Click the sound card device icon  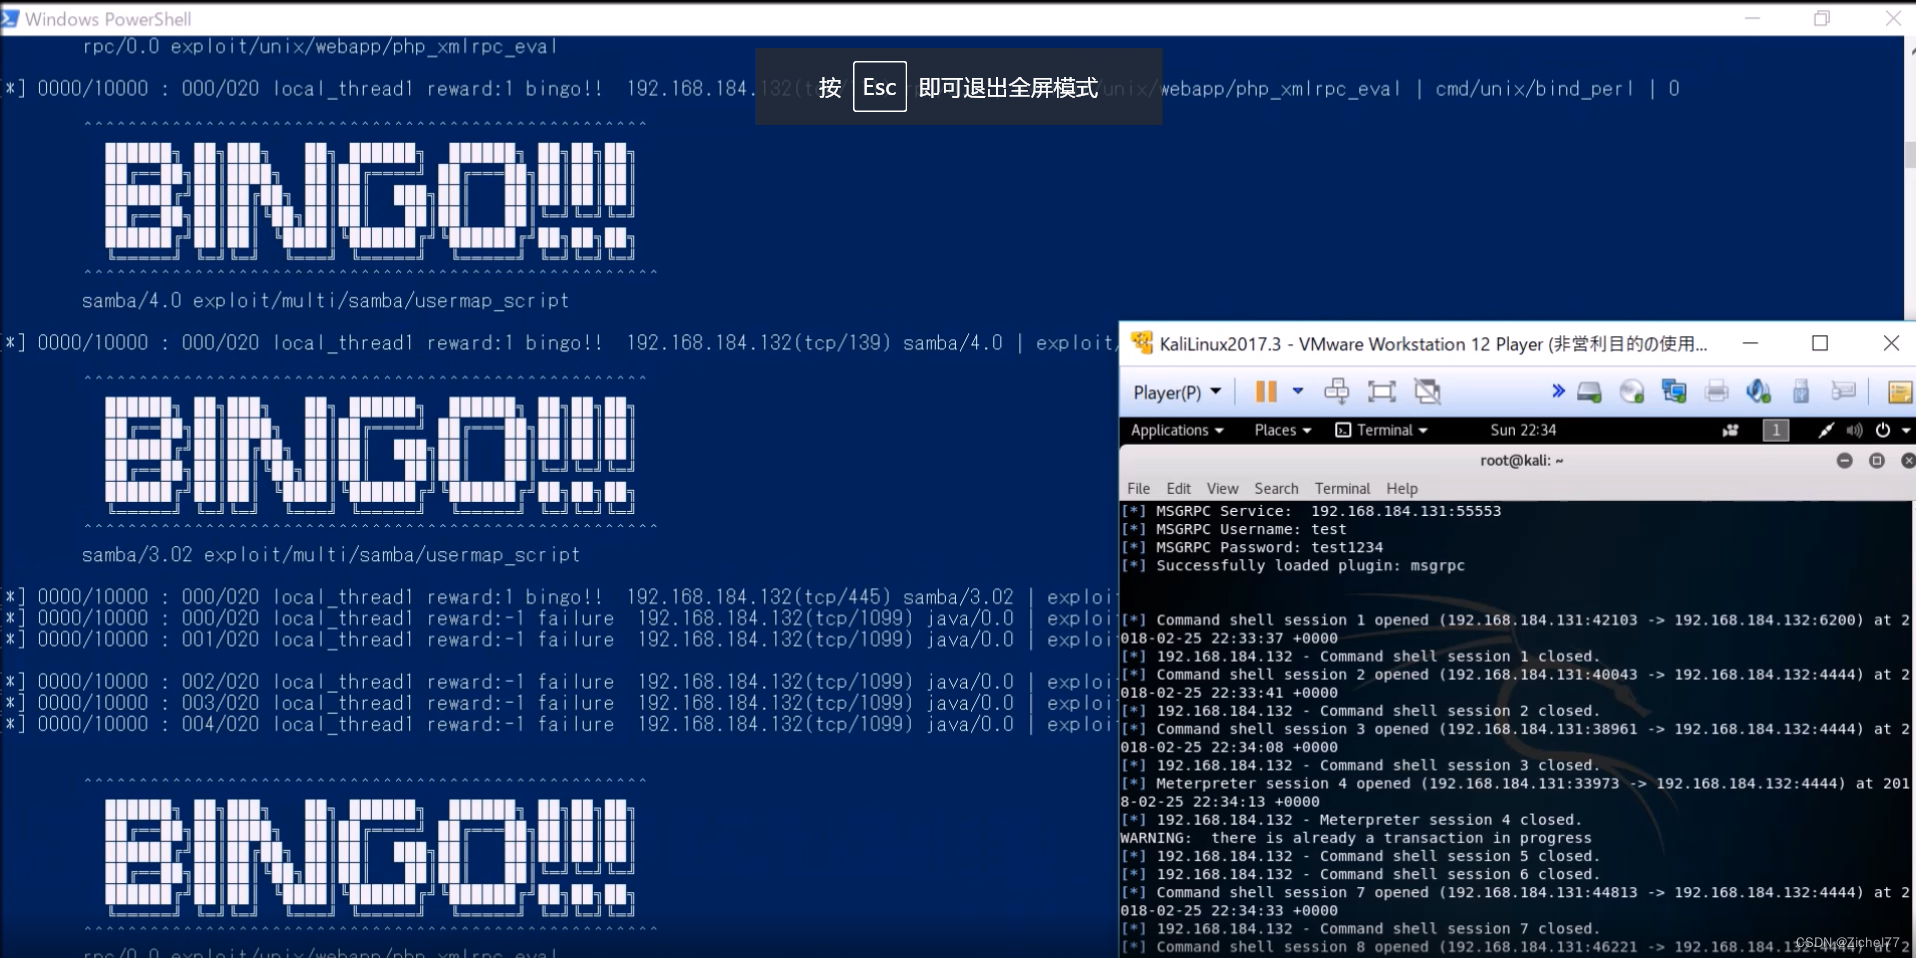1759,391
